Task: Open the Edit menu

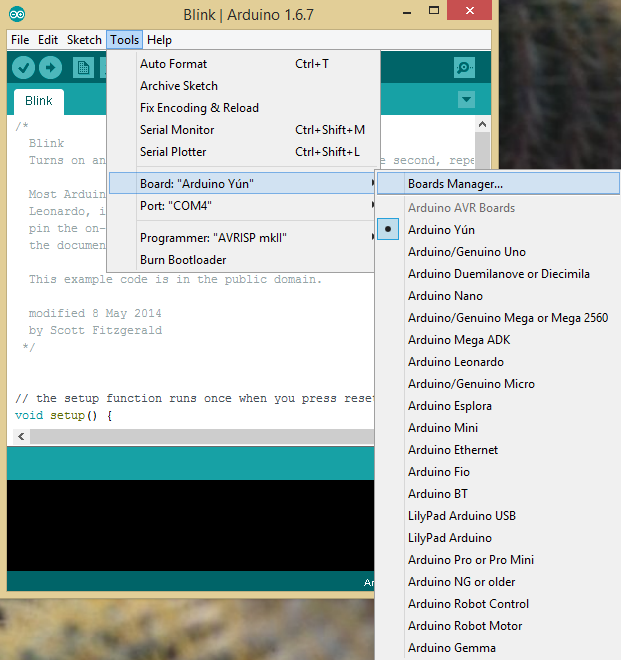Action: pos(48,40)
